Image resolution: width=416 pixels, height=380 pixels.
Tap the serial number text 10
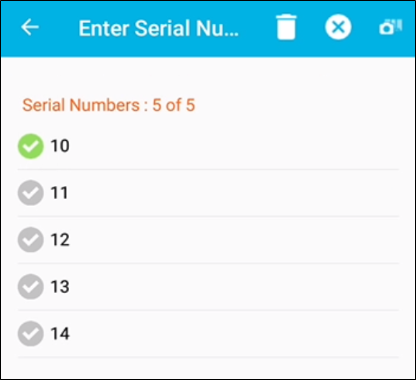point(60,146)
